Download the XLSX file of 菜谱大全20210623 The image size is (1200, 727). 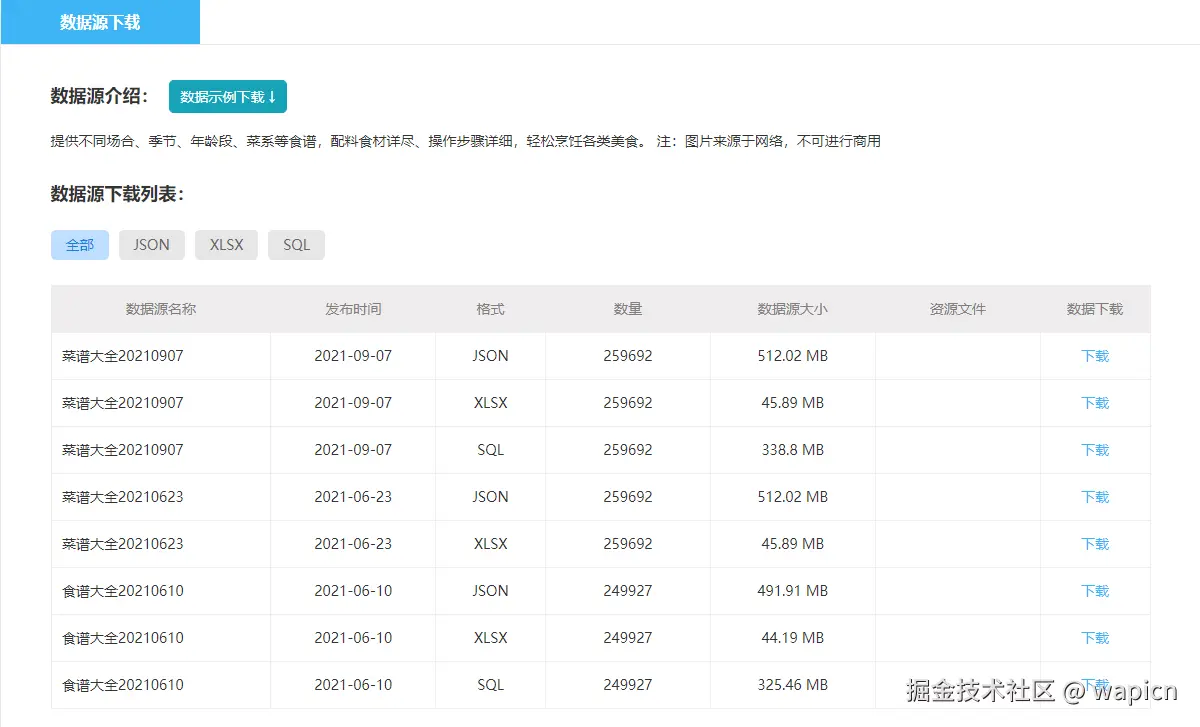click(x=1095, y=543)
